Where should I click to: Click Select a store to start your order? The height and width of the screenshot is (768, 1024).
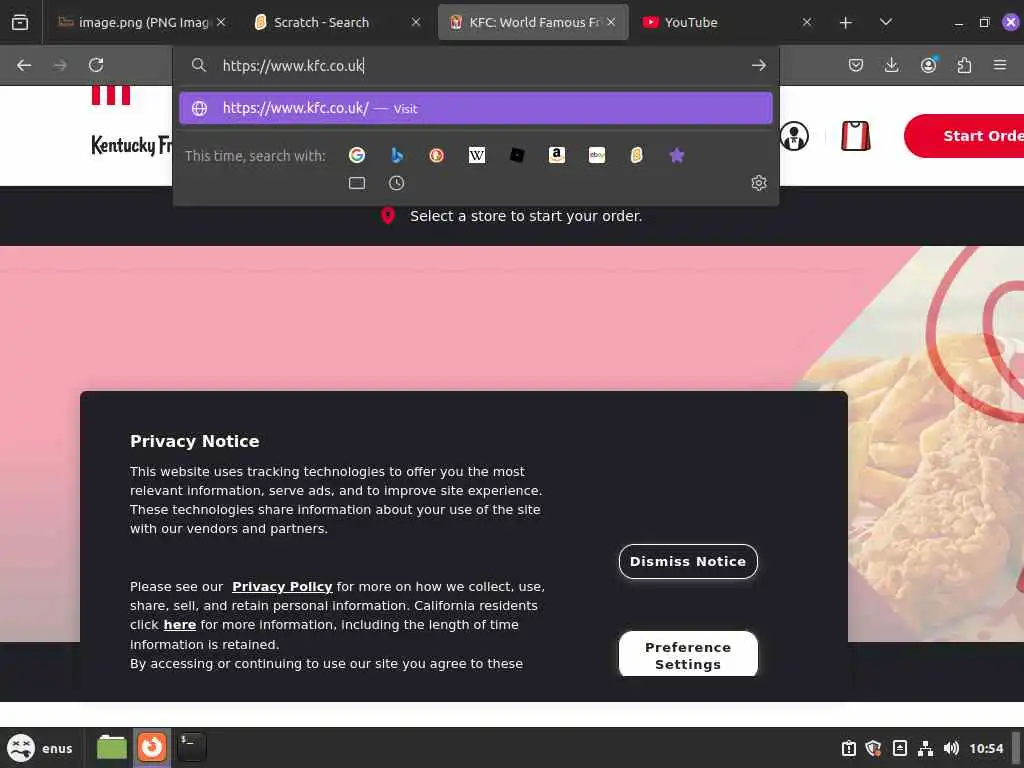click(x=526, y=216)
